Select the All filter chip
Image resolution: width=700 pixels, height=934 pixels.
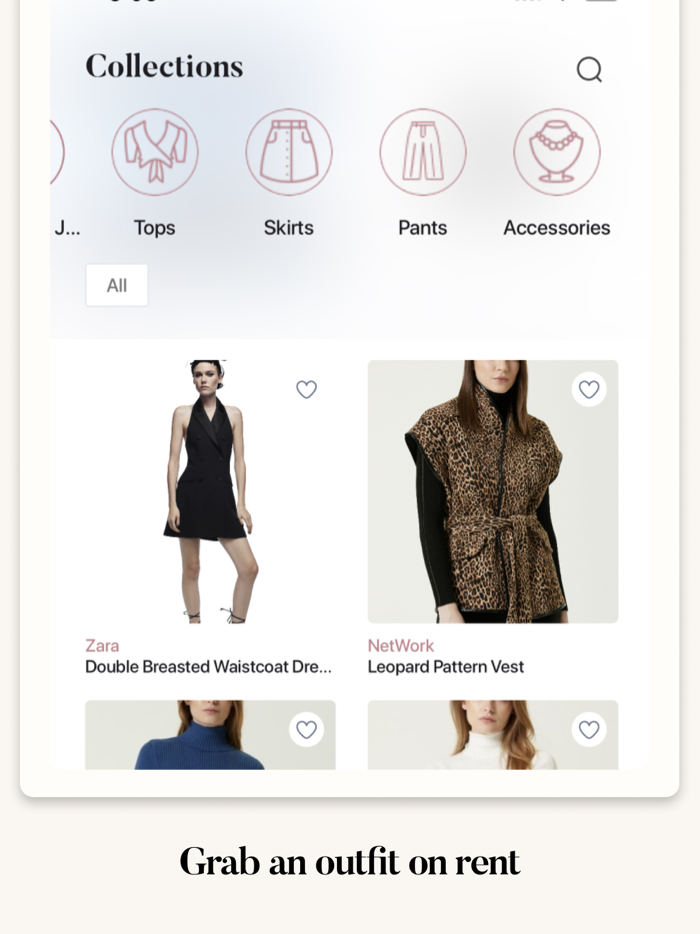[117, 285]
